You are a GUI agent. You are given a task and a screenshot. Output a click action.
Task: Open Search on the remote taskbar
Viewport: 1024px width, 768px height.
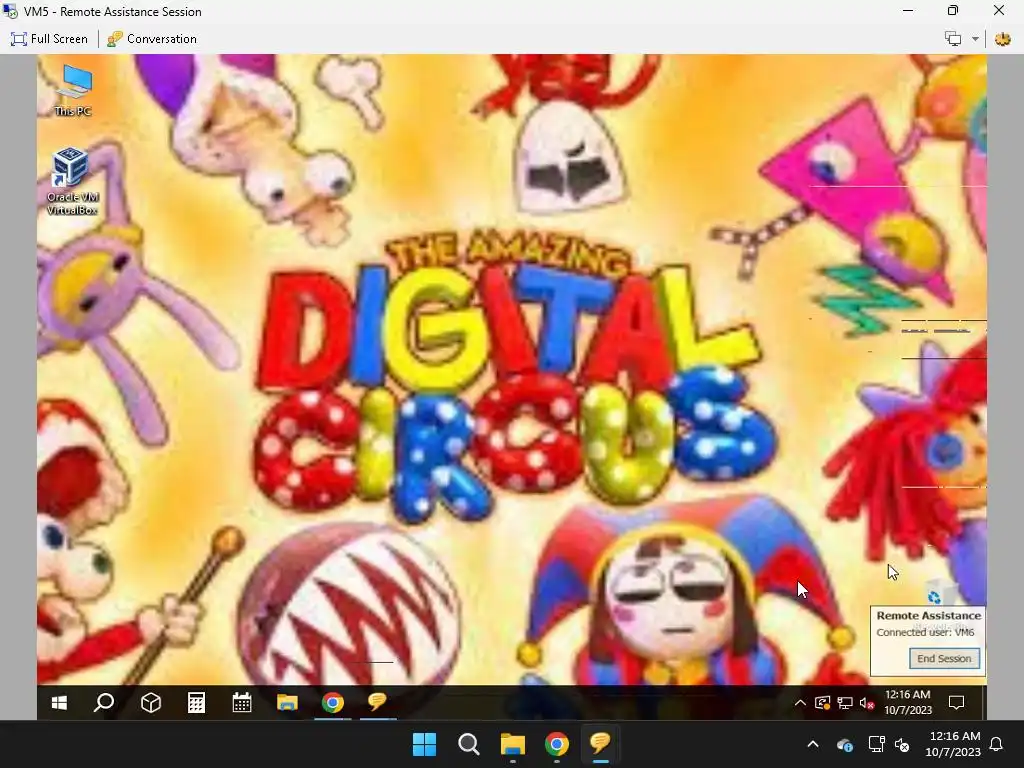point(104,703)
